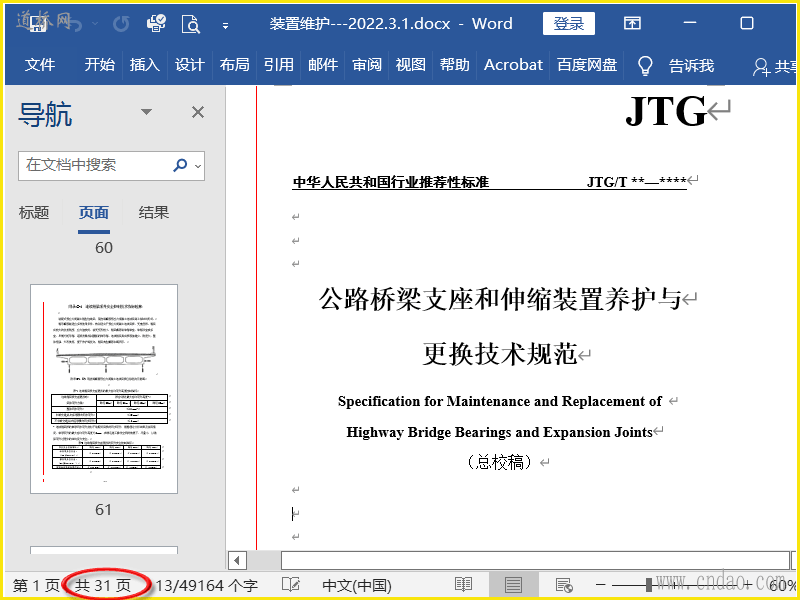The image size is (800, 600).
Task: Switch to the 插入 ribbon tab
Action: point(144,65)
